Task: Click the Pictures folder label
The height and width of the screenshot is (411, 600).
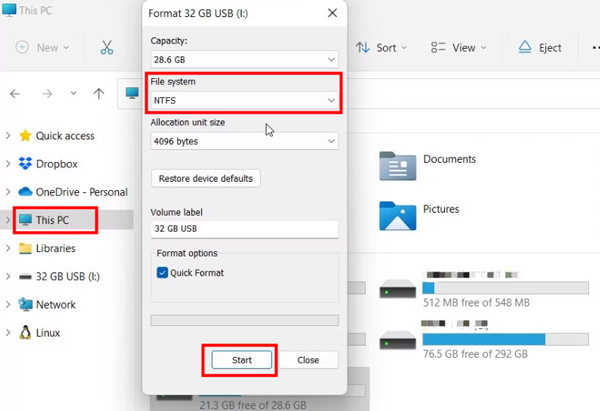Action: point(441,209)
